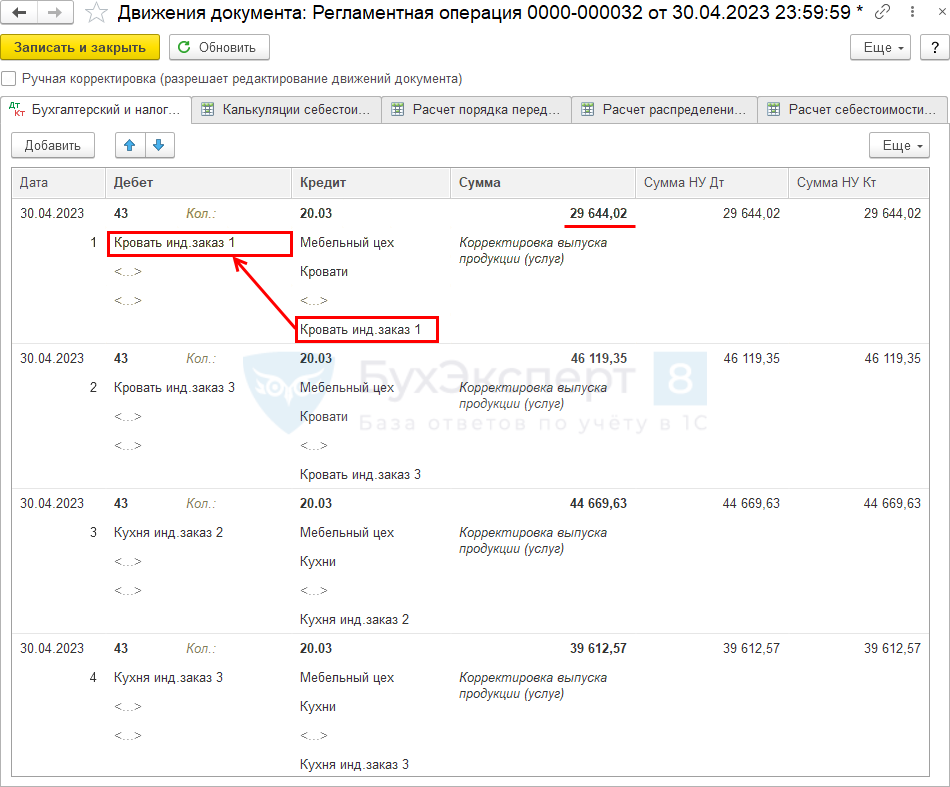Select debit cell Кухня инд.заказ 2

[x=168, y=533]
